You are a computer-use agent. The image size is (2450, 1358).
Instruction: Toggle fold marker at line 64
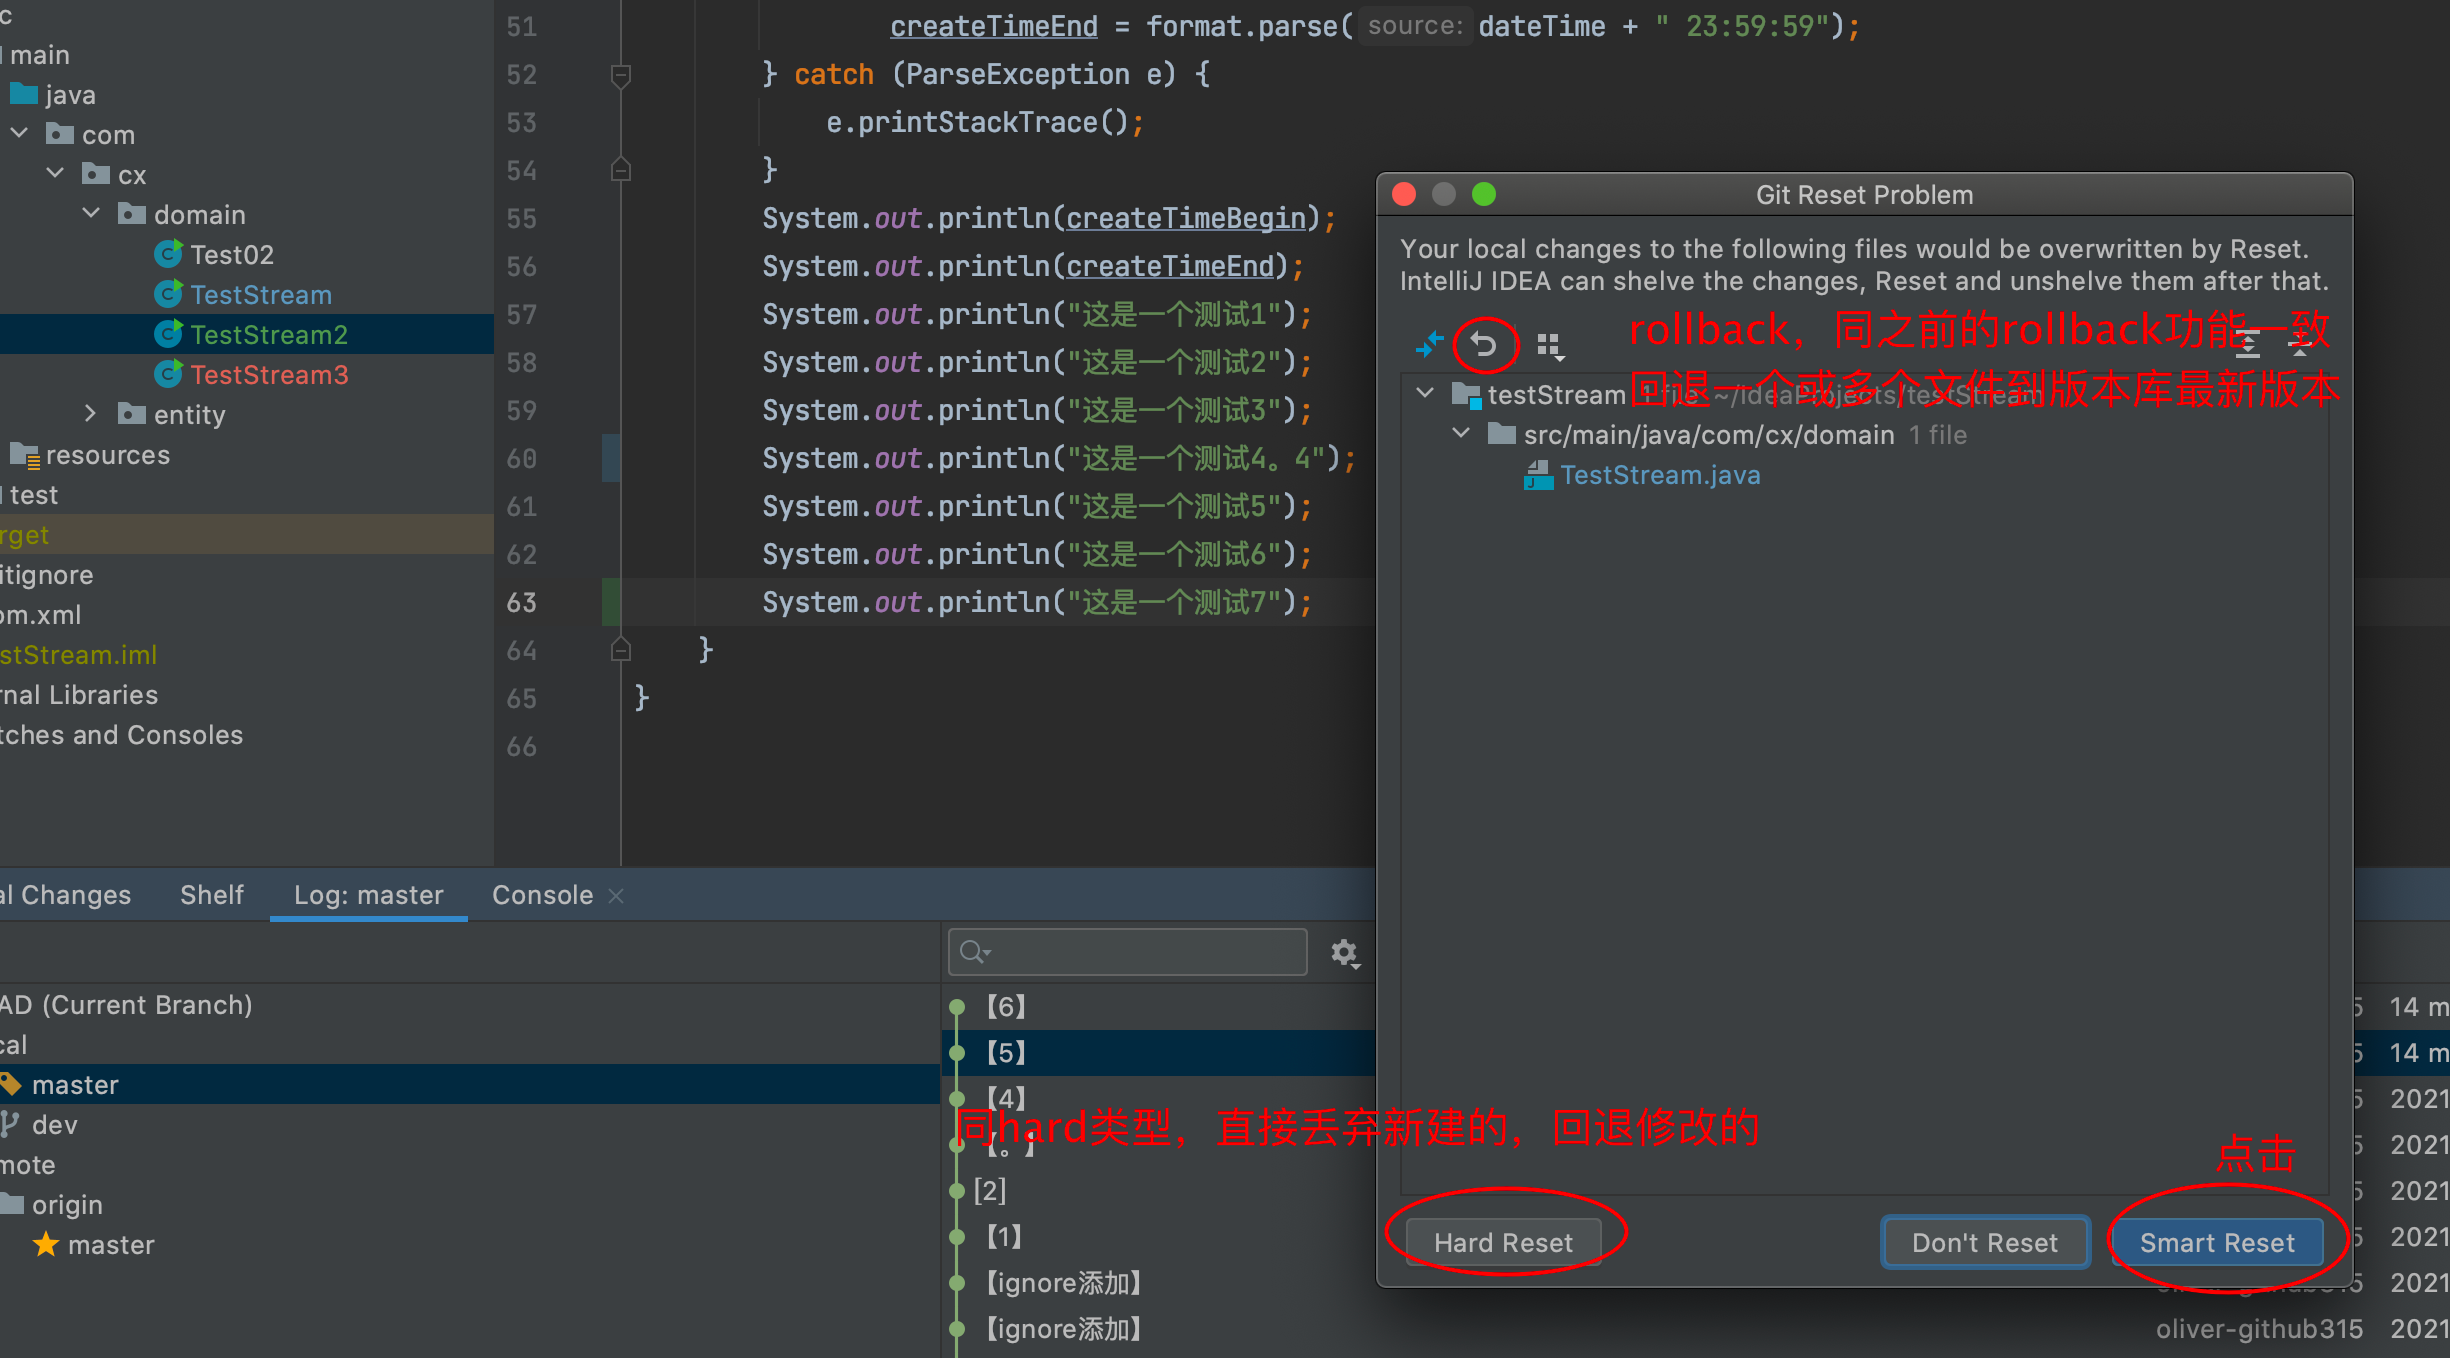[x=621, y=649]
